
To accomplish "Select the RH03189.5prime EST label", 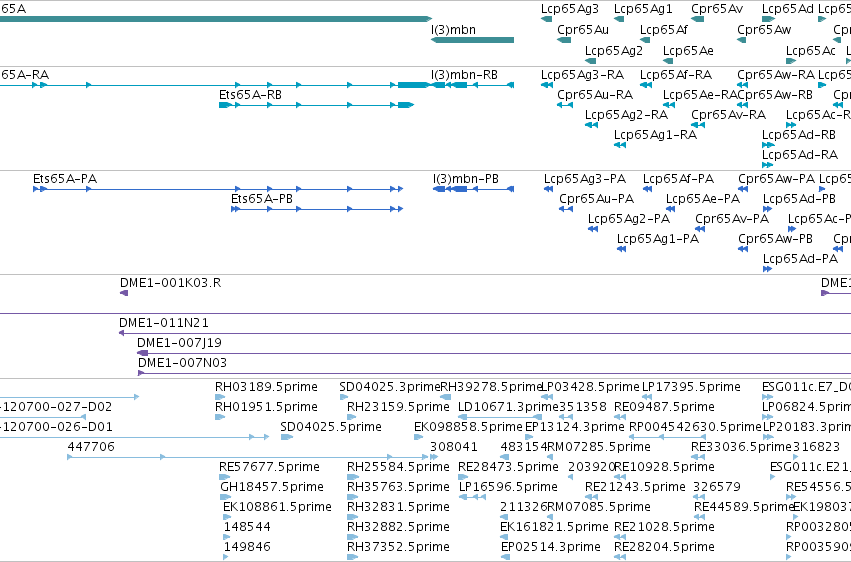I will tap(266, 387).
